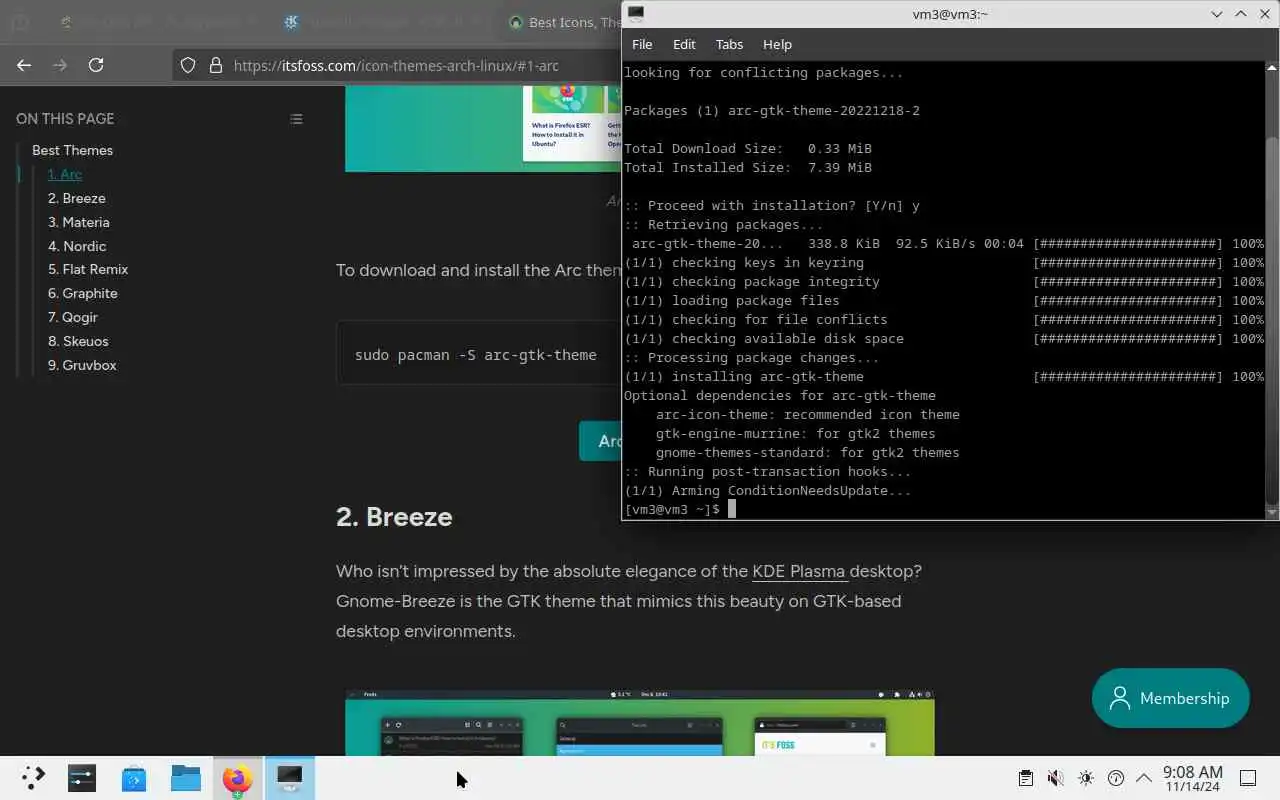Open the terminal Help menu

pyautogui.click(x=777, y=44)
